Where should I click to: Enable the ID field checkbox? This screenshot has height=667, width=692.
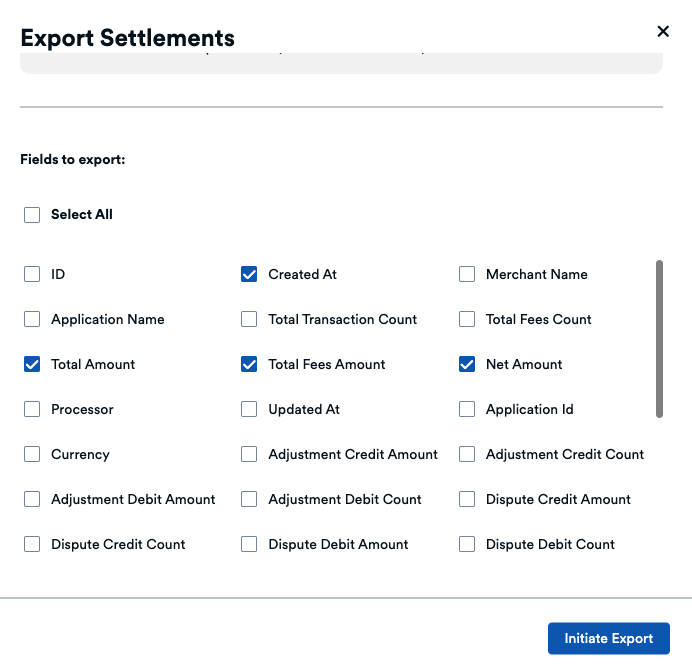click(32, 274)
